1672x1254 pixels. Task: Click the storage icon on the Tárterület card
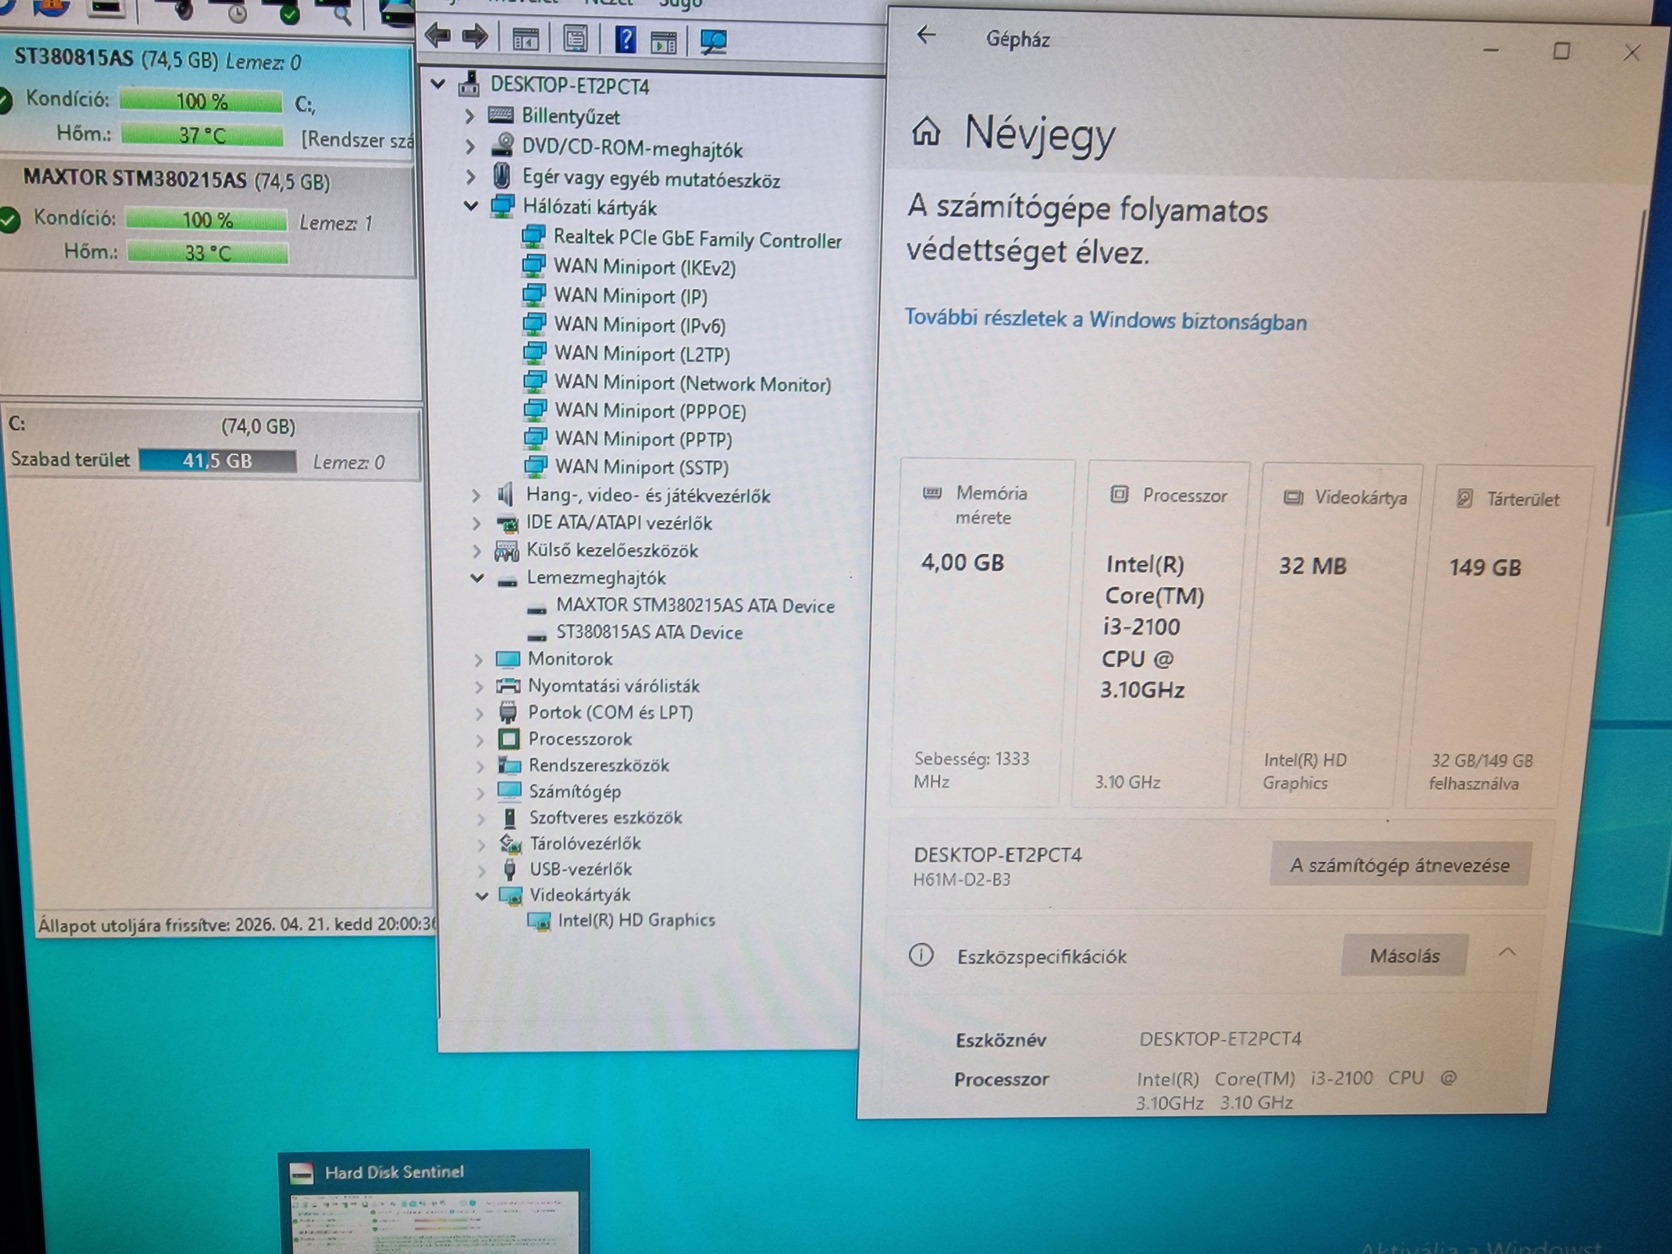coord(1465,498)
